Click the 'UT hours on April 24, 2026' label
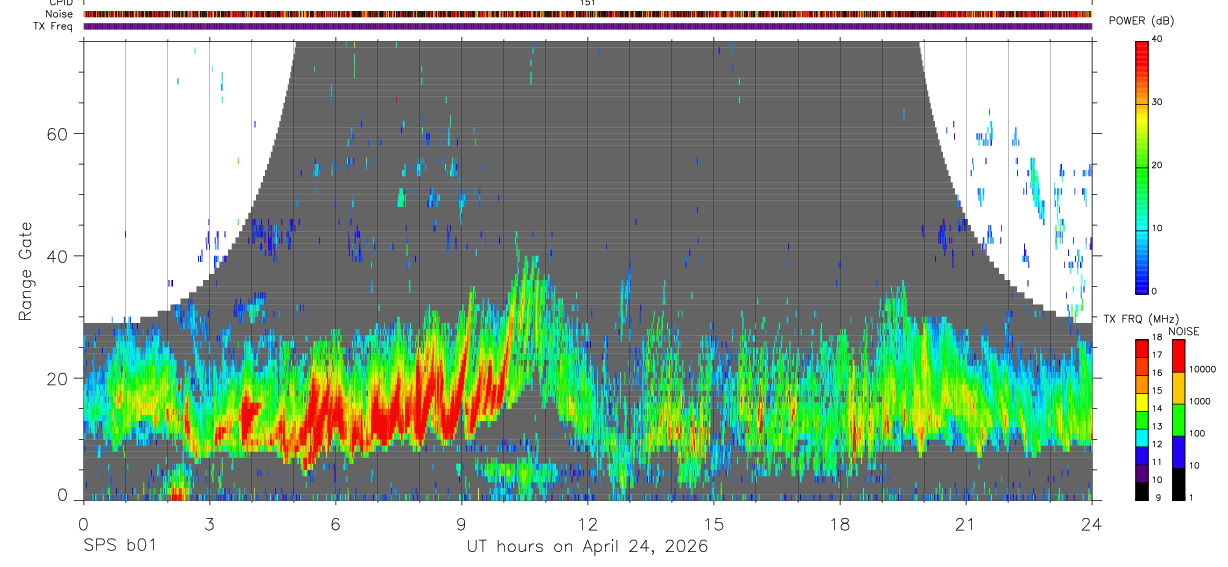This screenshot has width=1228, height=567. coord(587,547)
